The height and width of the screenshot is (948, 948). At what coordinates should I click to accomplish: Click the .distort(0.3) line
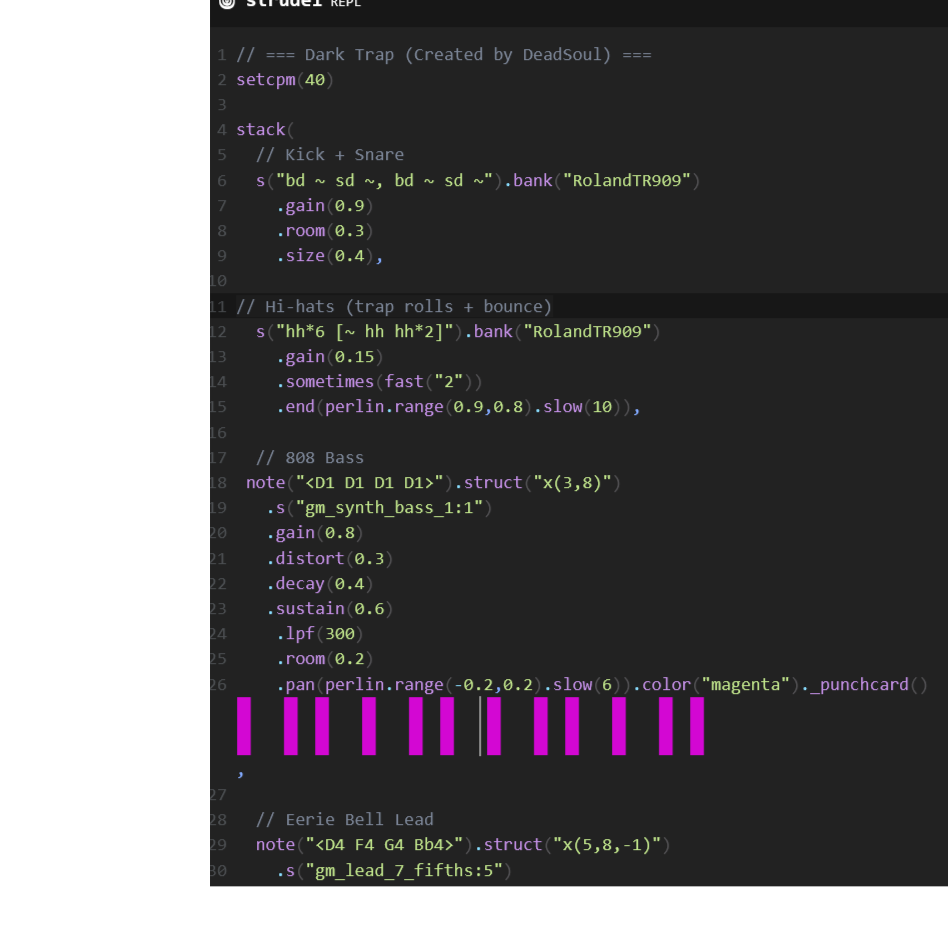(329, 558)
